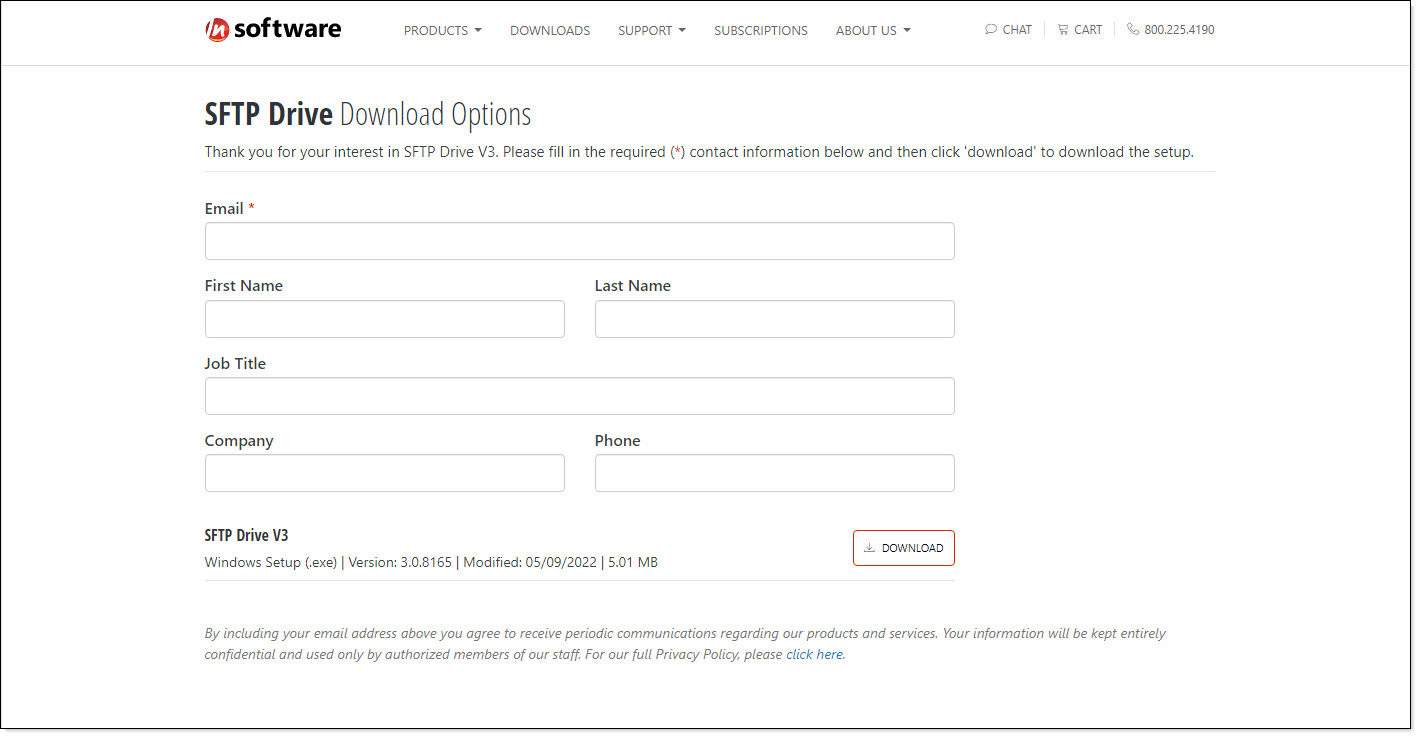Open Privacy Policy 'click here' link
1419x737 pixels.
pyautogui.click(x=814, y=655)
